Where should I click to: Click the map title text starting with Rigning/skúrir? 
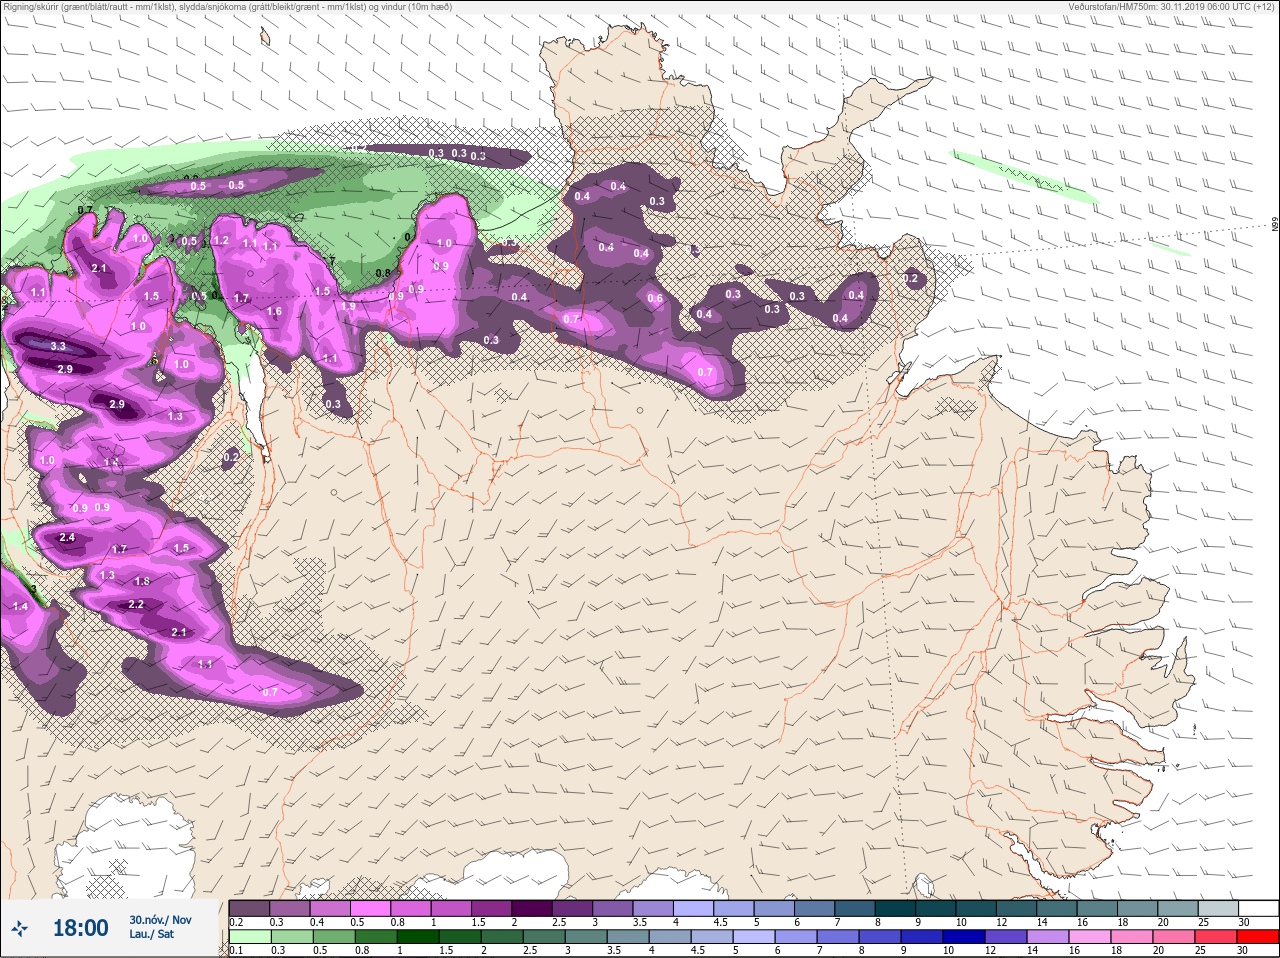click(227, 6)
